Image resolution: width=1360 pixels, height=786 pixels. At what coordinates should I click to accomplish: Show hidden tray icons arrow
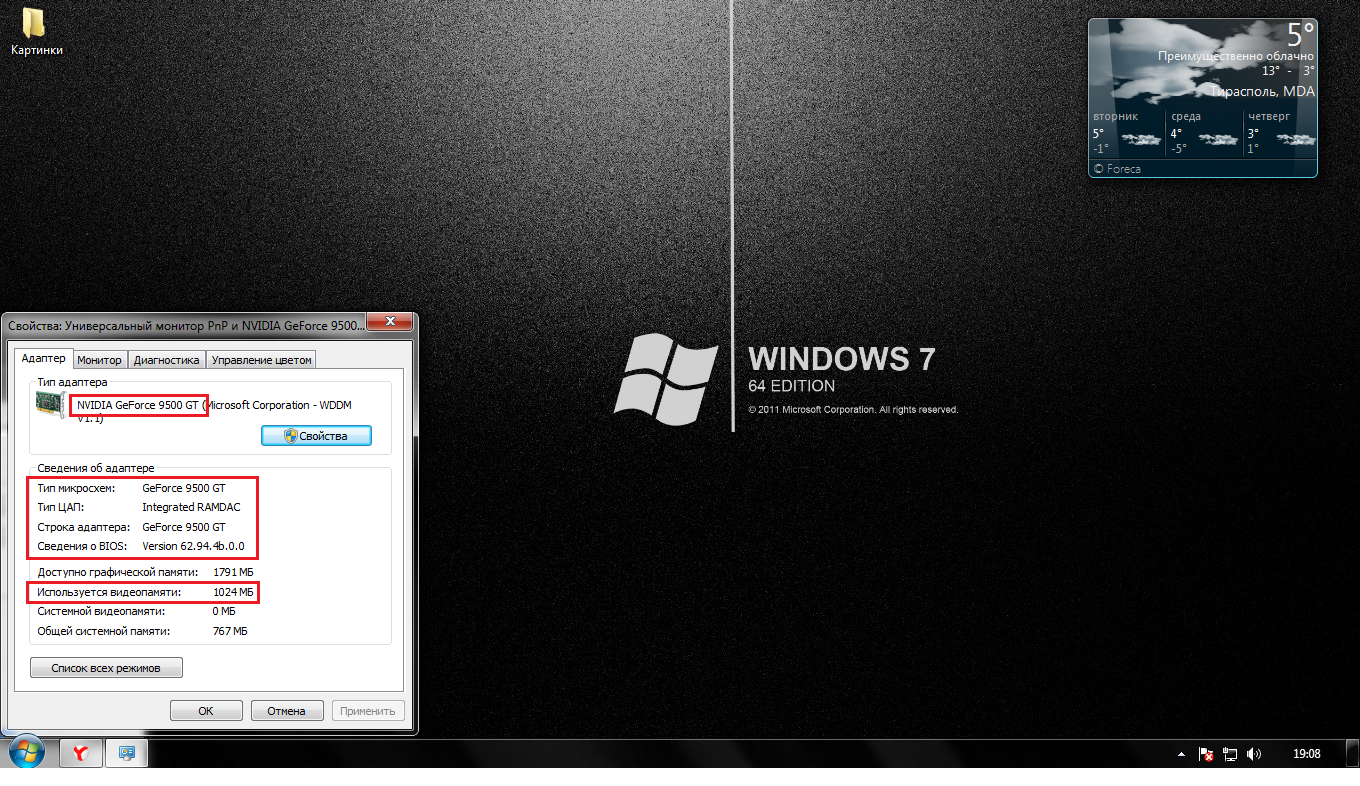[x=1181, y=754]
